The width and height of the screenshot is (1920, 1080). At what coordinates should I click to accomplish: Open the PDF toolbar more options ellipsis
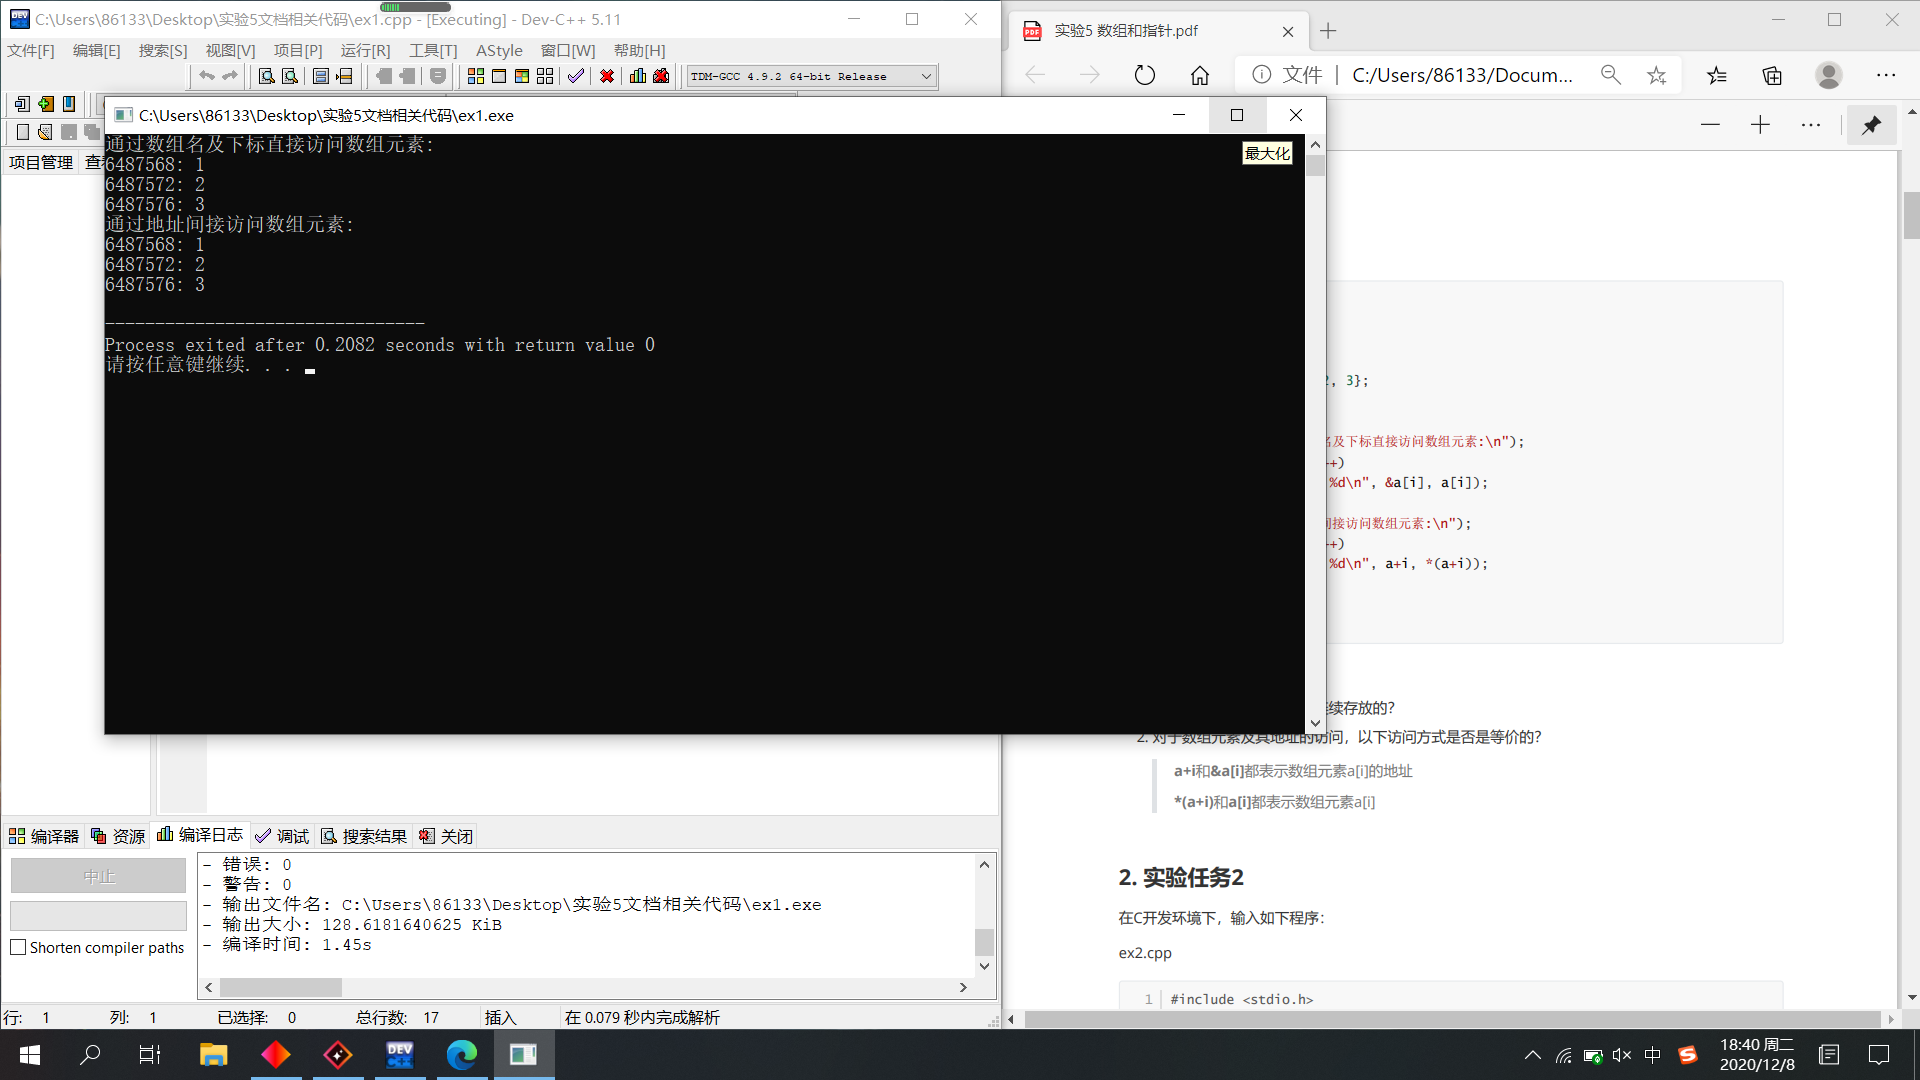click(x=1811, y=125)
